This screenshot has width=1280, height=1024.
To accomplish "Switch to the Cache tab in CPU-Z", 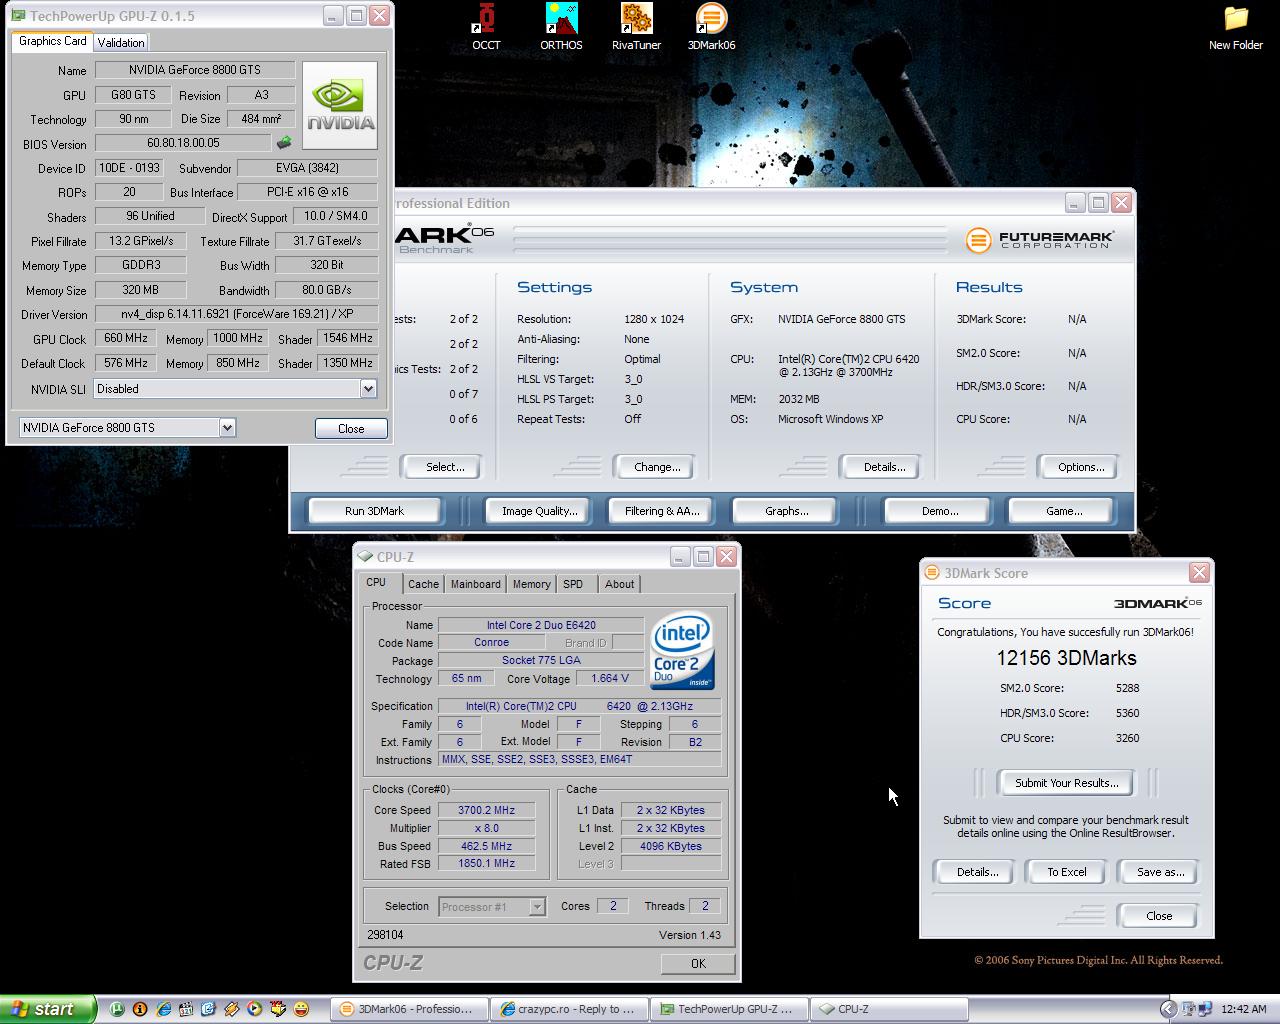I will (x=423, y=584).
